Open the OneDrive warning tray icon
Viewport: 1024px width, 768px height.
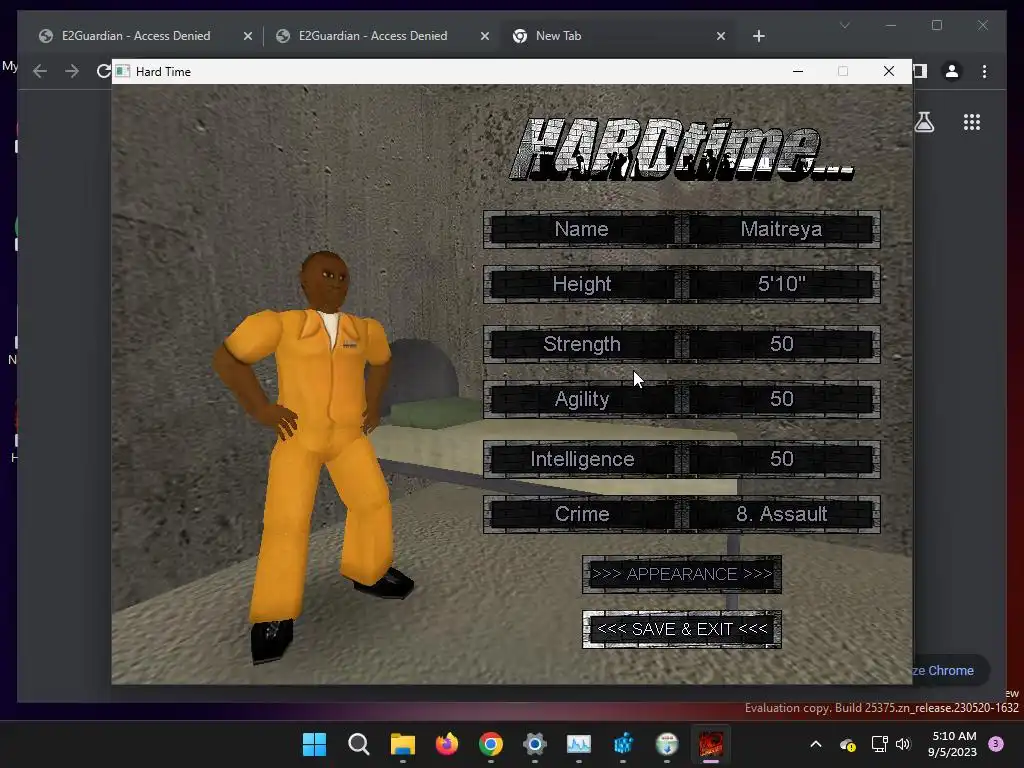coord(848,744)
